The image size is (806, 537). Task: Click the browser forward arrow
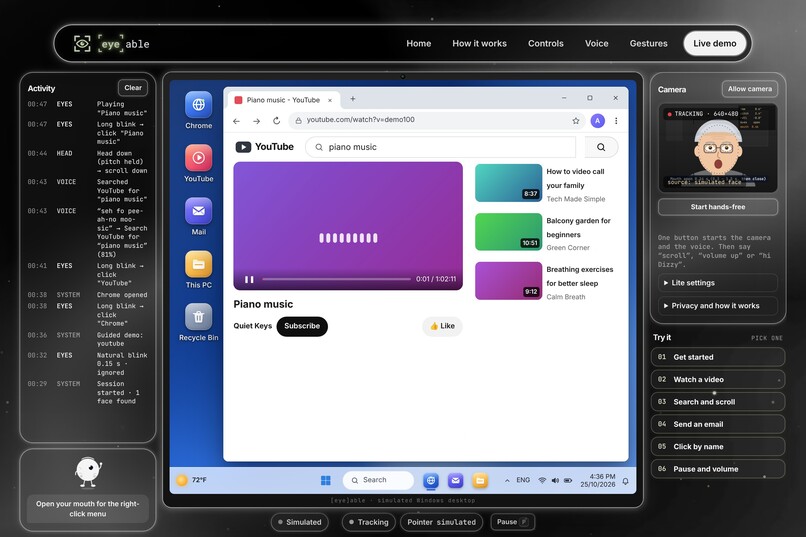coord(256,121)
